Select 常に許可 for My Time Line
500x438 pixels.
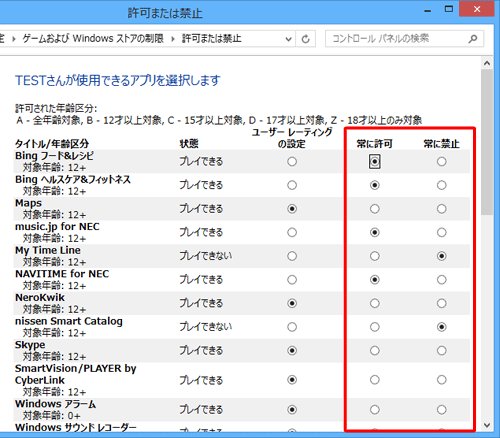pyautogui.click(x=375, y=256)
